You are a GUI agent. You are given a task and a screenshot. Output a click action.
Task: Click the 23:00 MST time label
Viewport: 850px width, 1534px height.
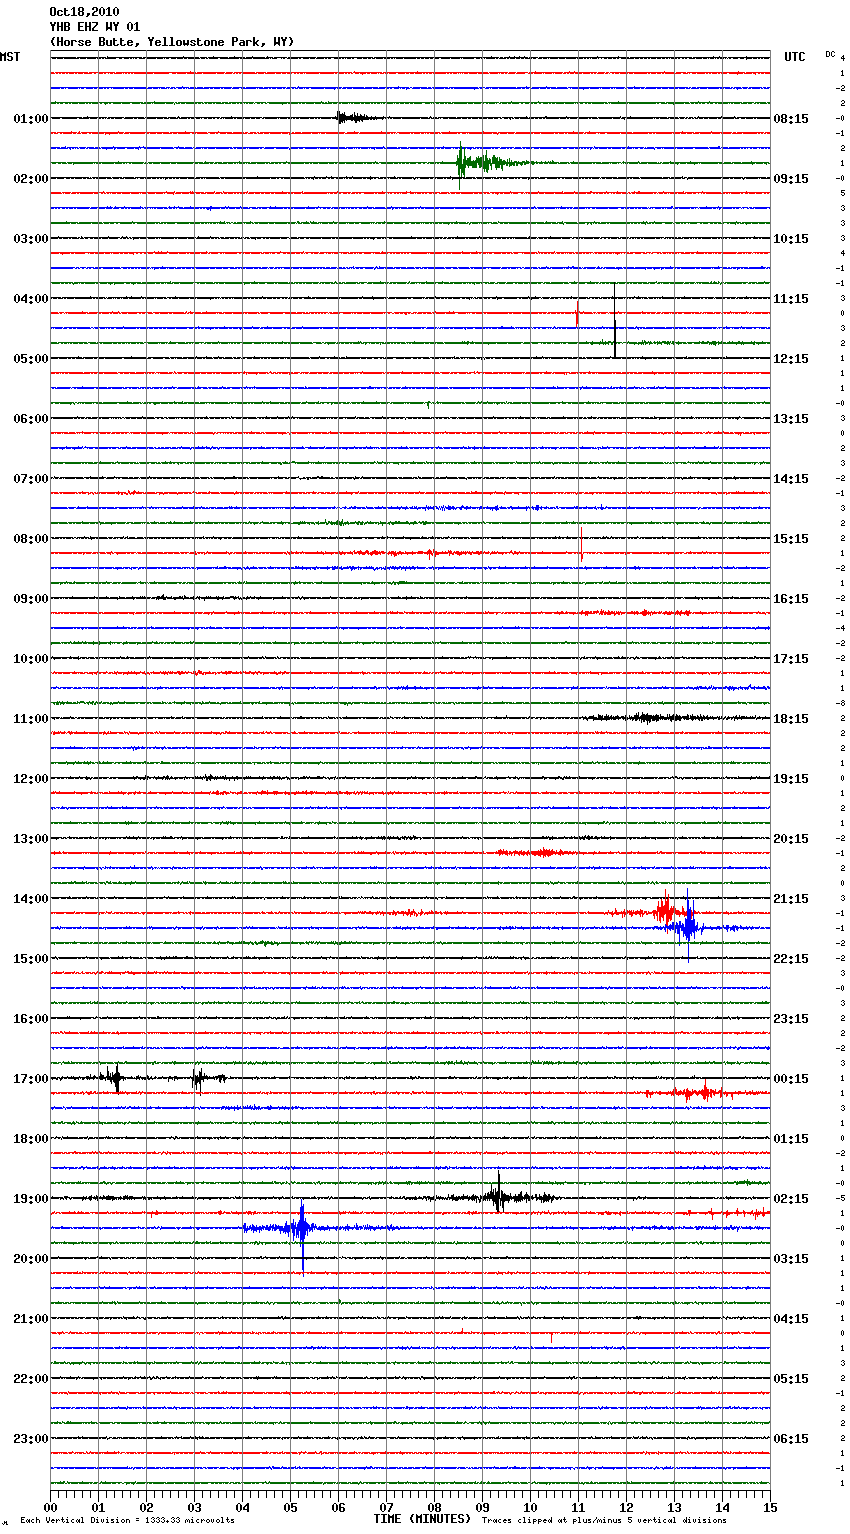point(30,1439)
